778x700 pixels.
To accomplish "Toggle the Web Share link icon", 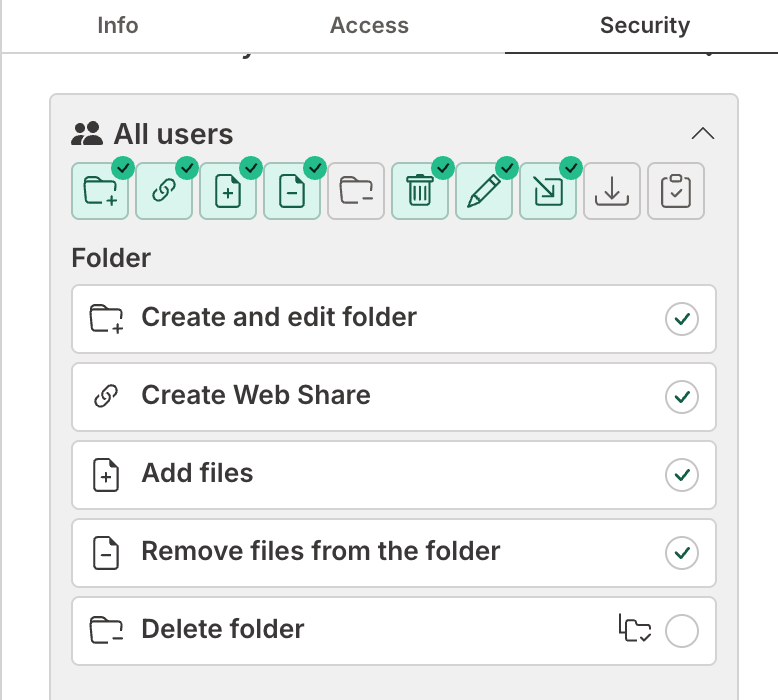I will pos(164,191).
